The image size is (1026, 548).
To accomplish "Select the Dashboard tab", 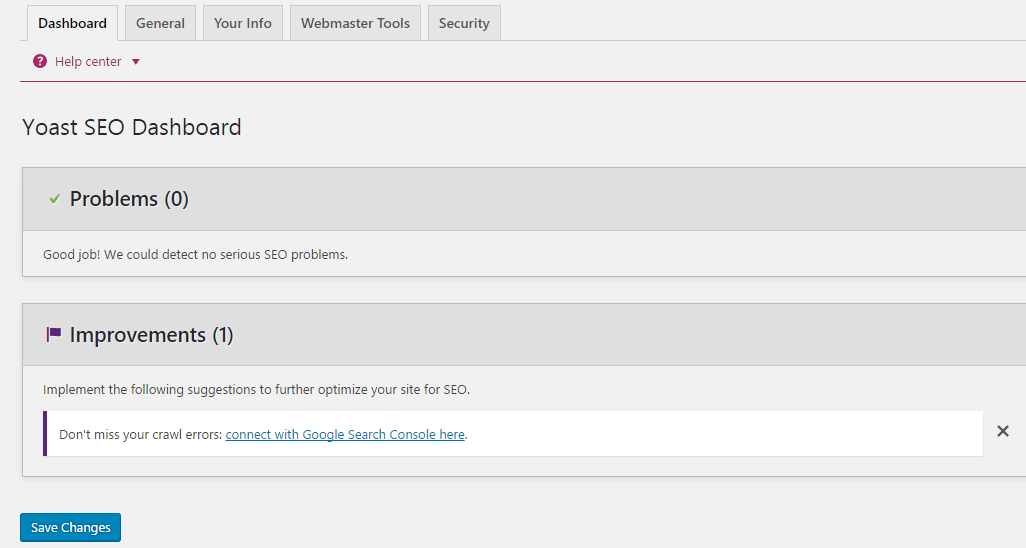I will click(x=72, y=23).
